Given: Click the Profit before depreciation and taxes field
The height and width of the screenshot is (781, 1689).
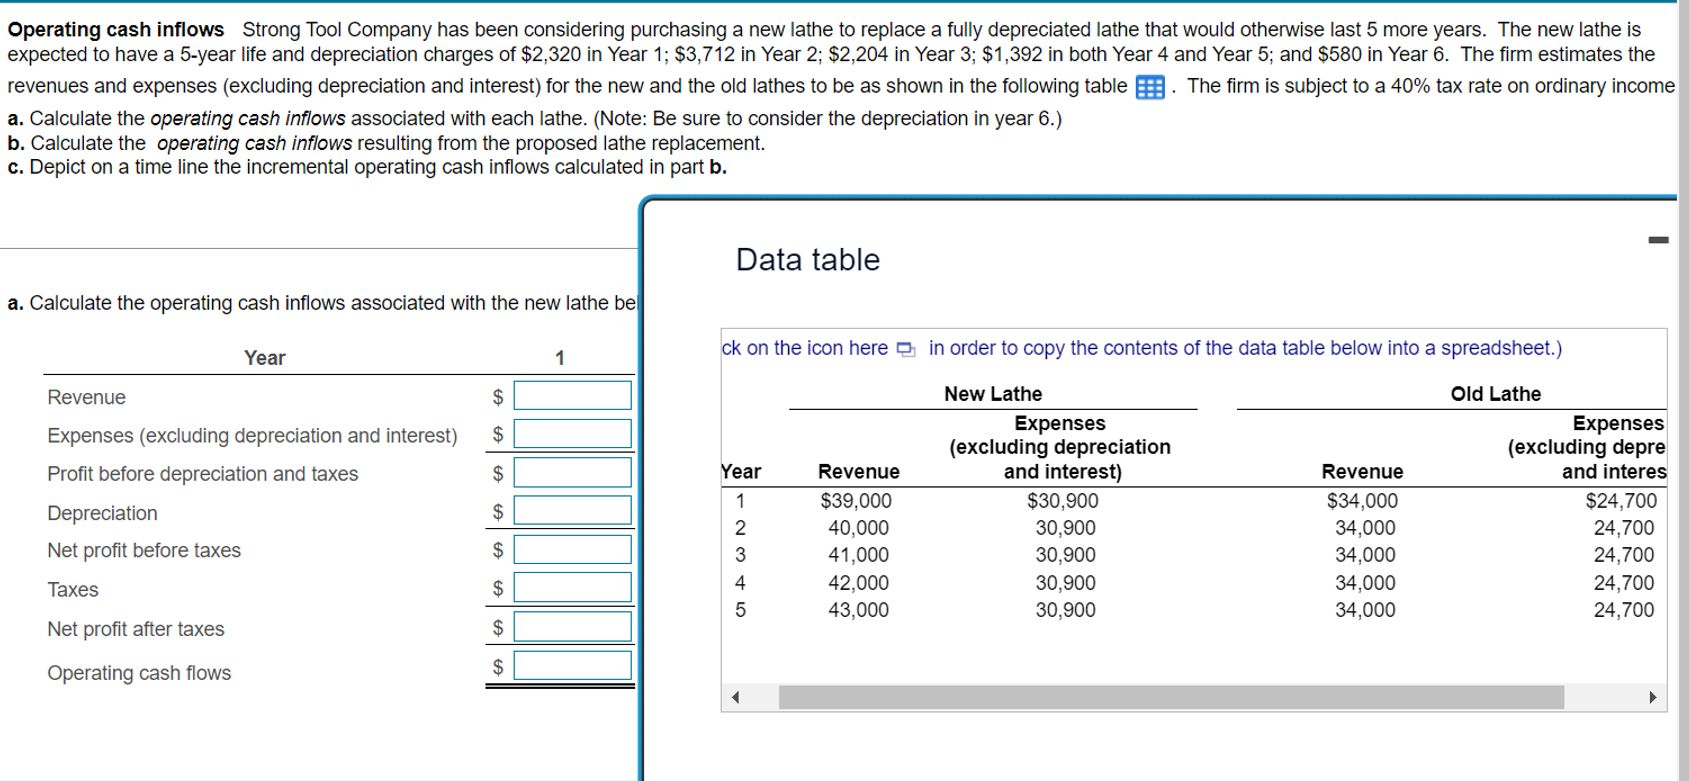Looking at the screenshot, I should (573, 472).
